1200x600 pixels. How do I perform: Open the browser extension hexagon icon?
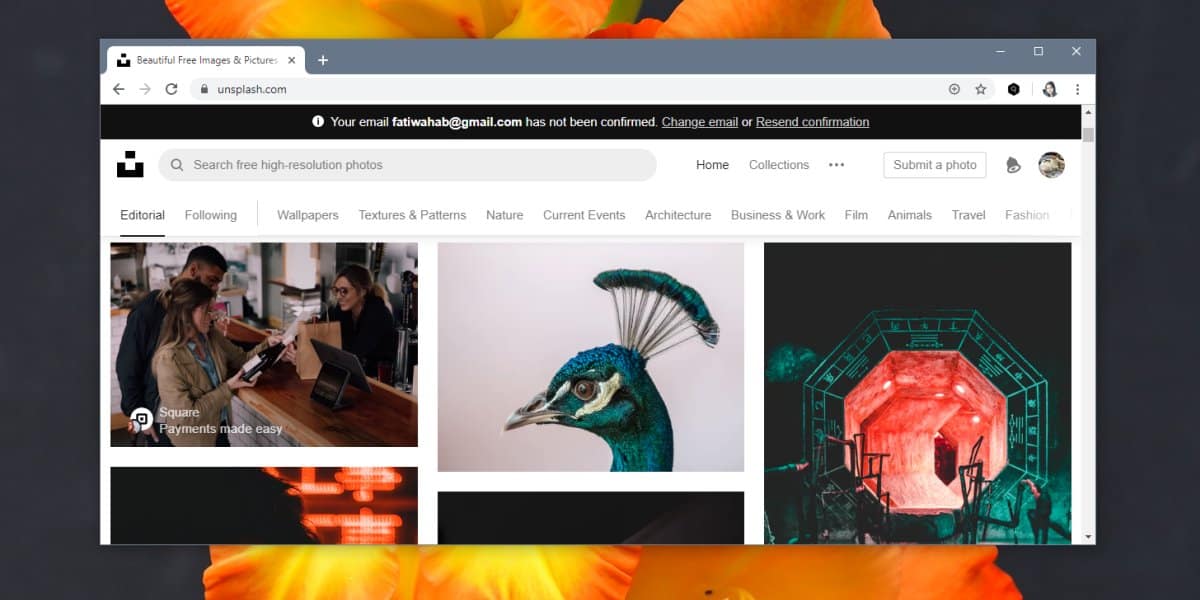[x=1013, y=89]
